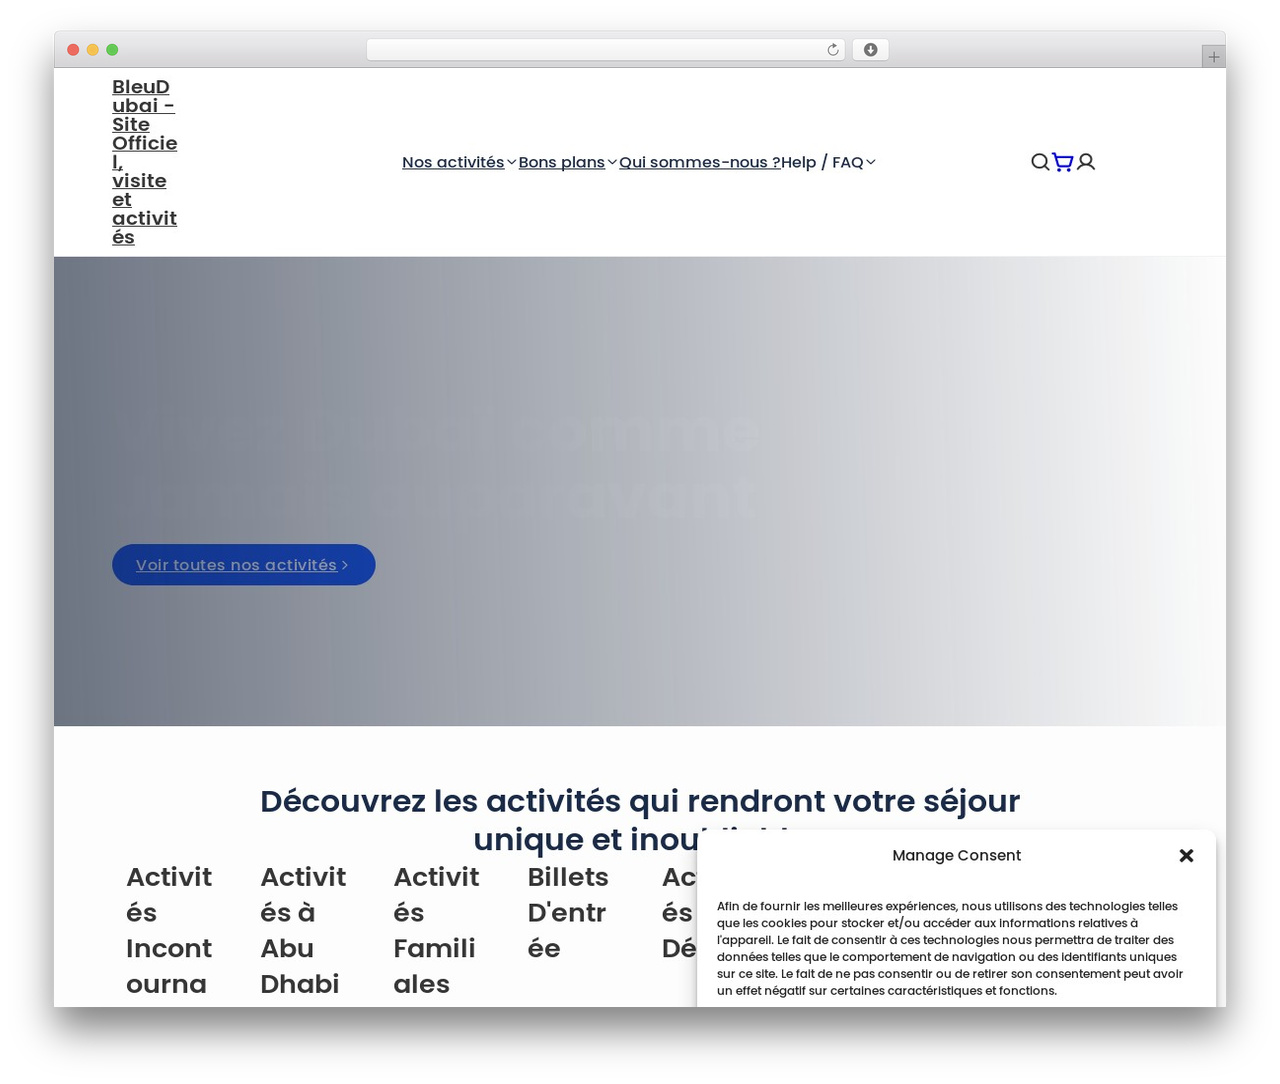Click the BleuDubai site title link
Viewport: 1280px width, 1084px height.
[x=144, y=162]
